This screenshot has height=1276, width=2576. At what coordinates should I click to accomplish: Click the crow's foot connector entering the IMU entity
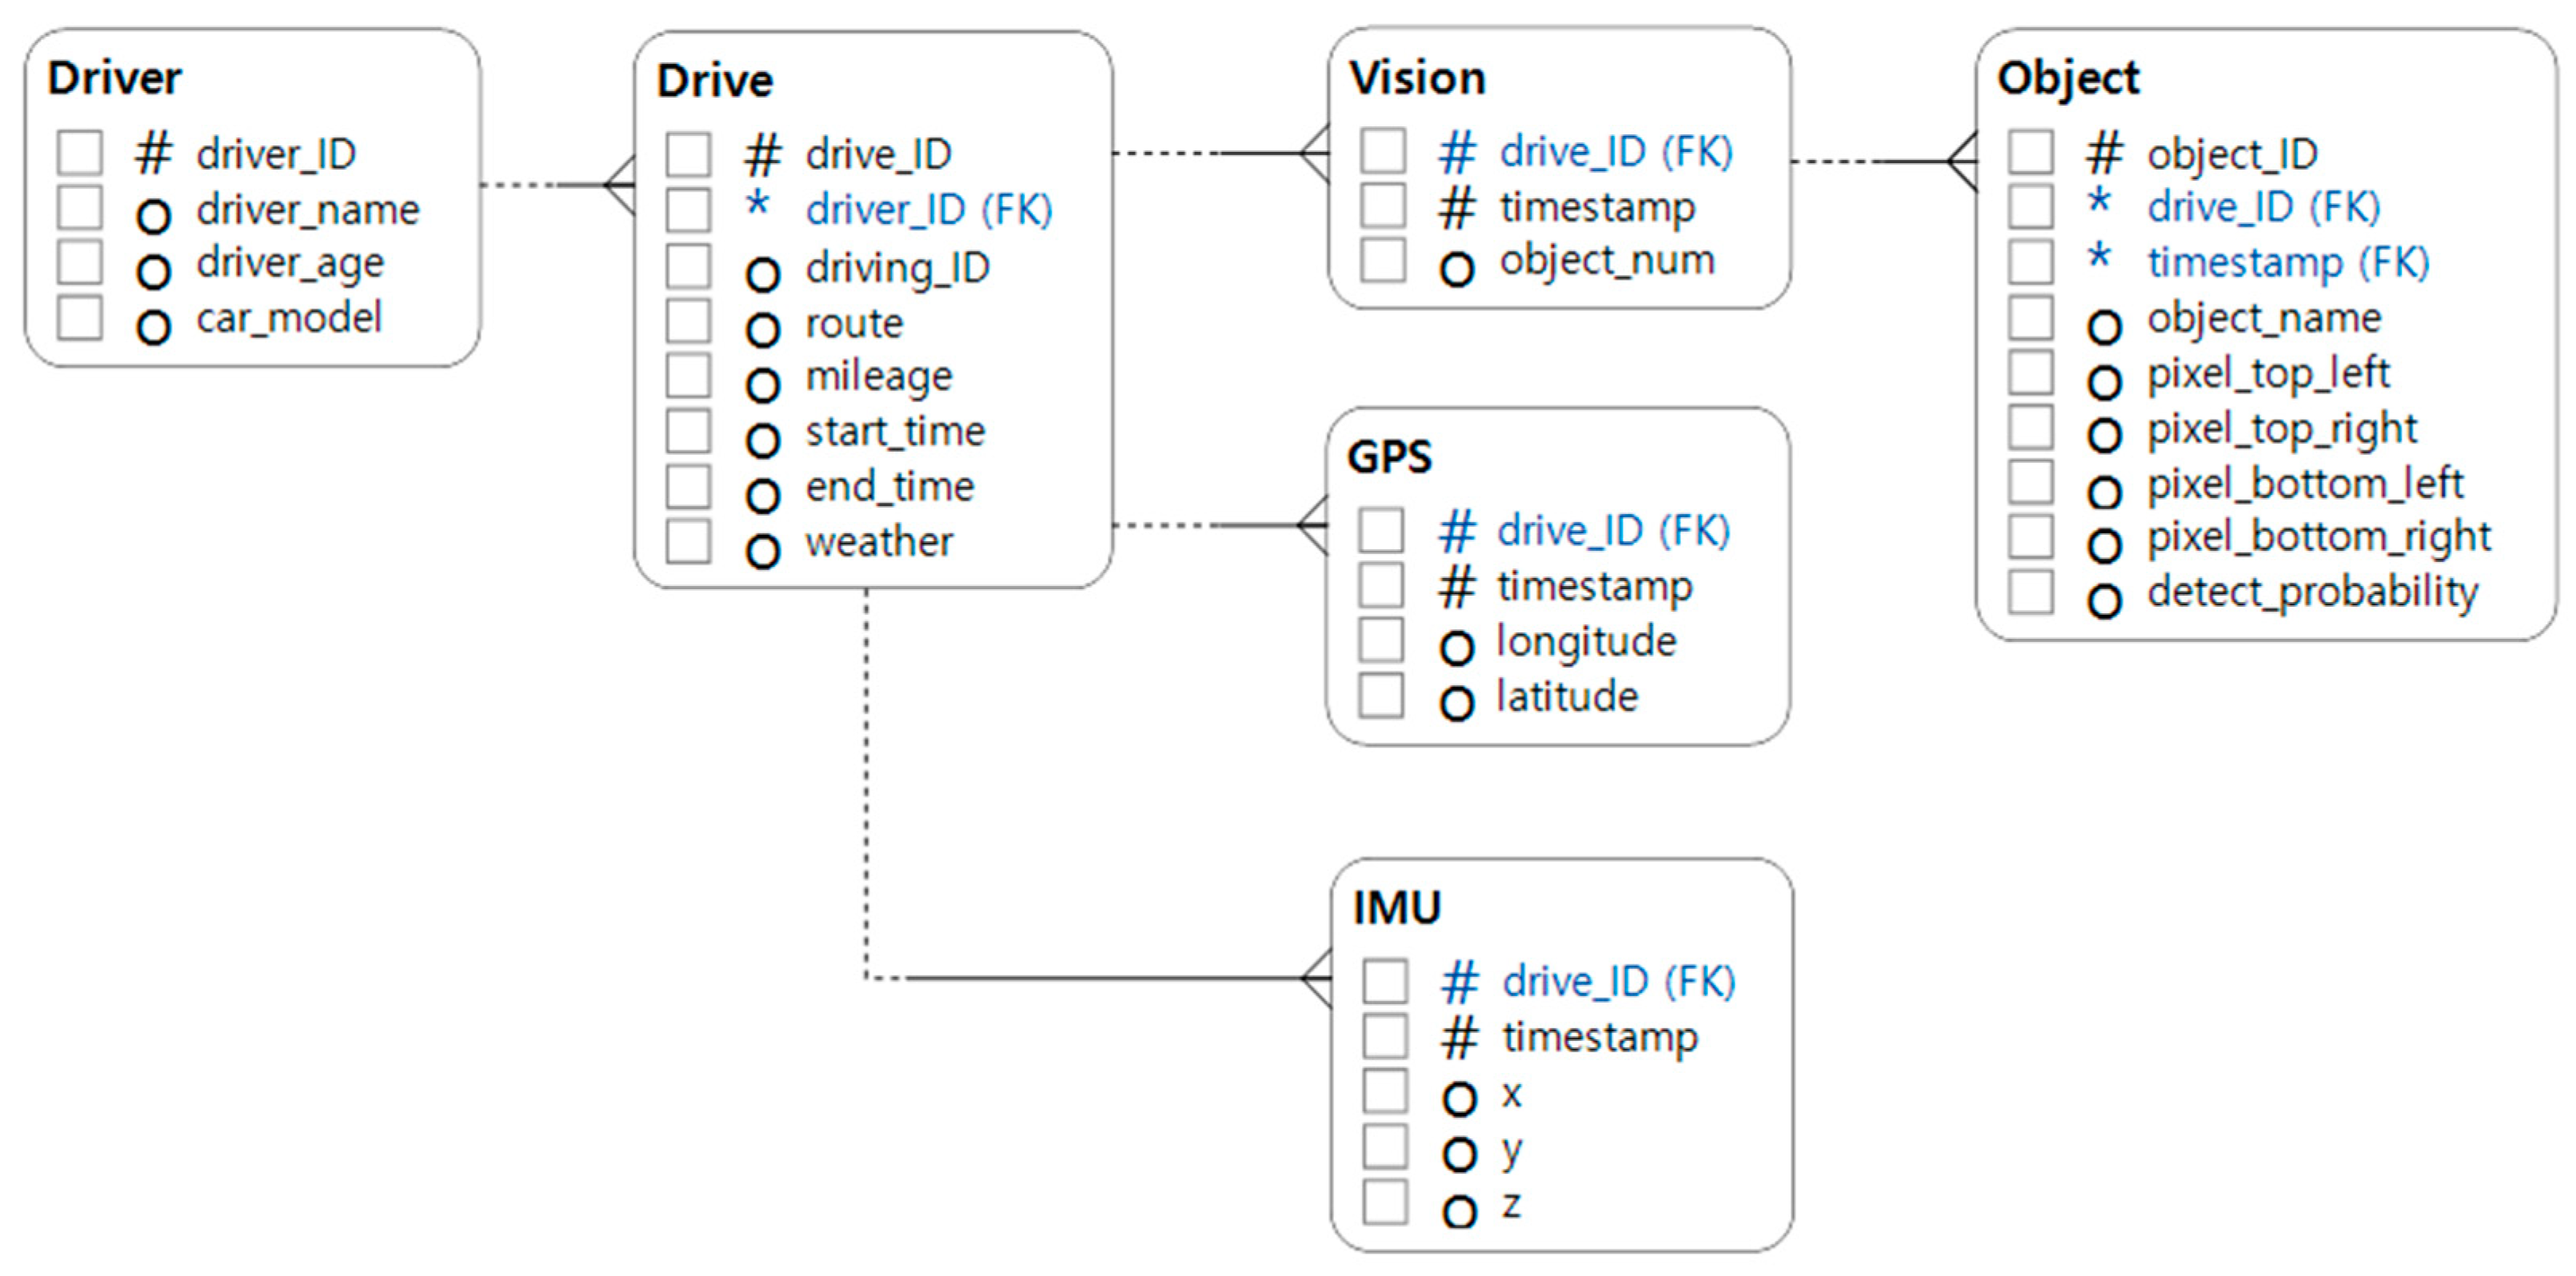[x=1315, y=978]
